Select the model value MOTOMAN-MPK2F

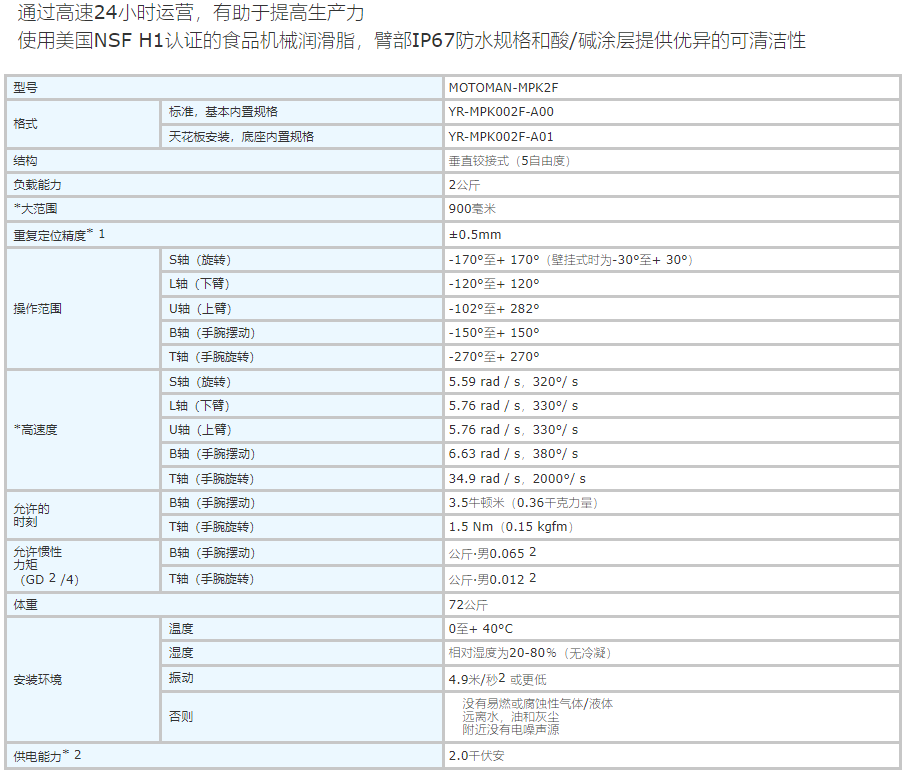[503, 88]
